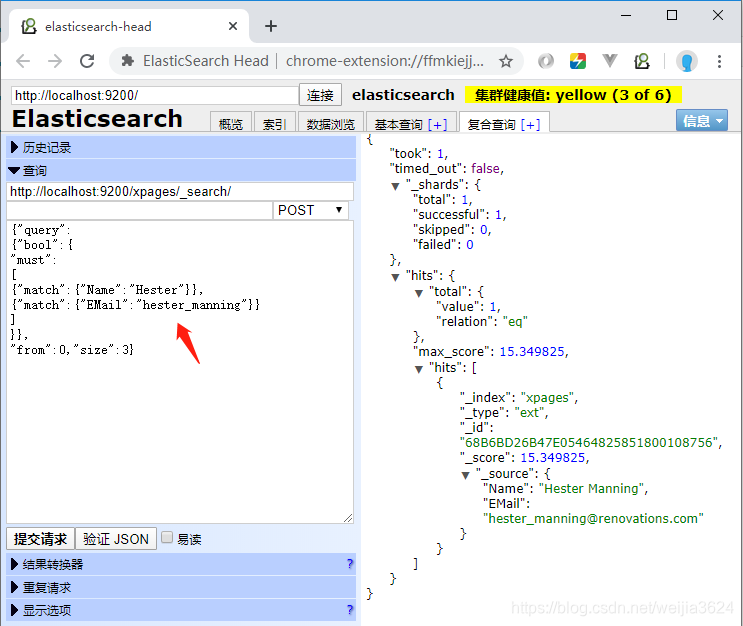743x626 pixels.
Task: Open the elasticsearch-head extension toolbar icon
Action: (642, 61)
